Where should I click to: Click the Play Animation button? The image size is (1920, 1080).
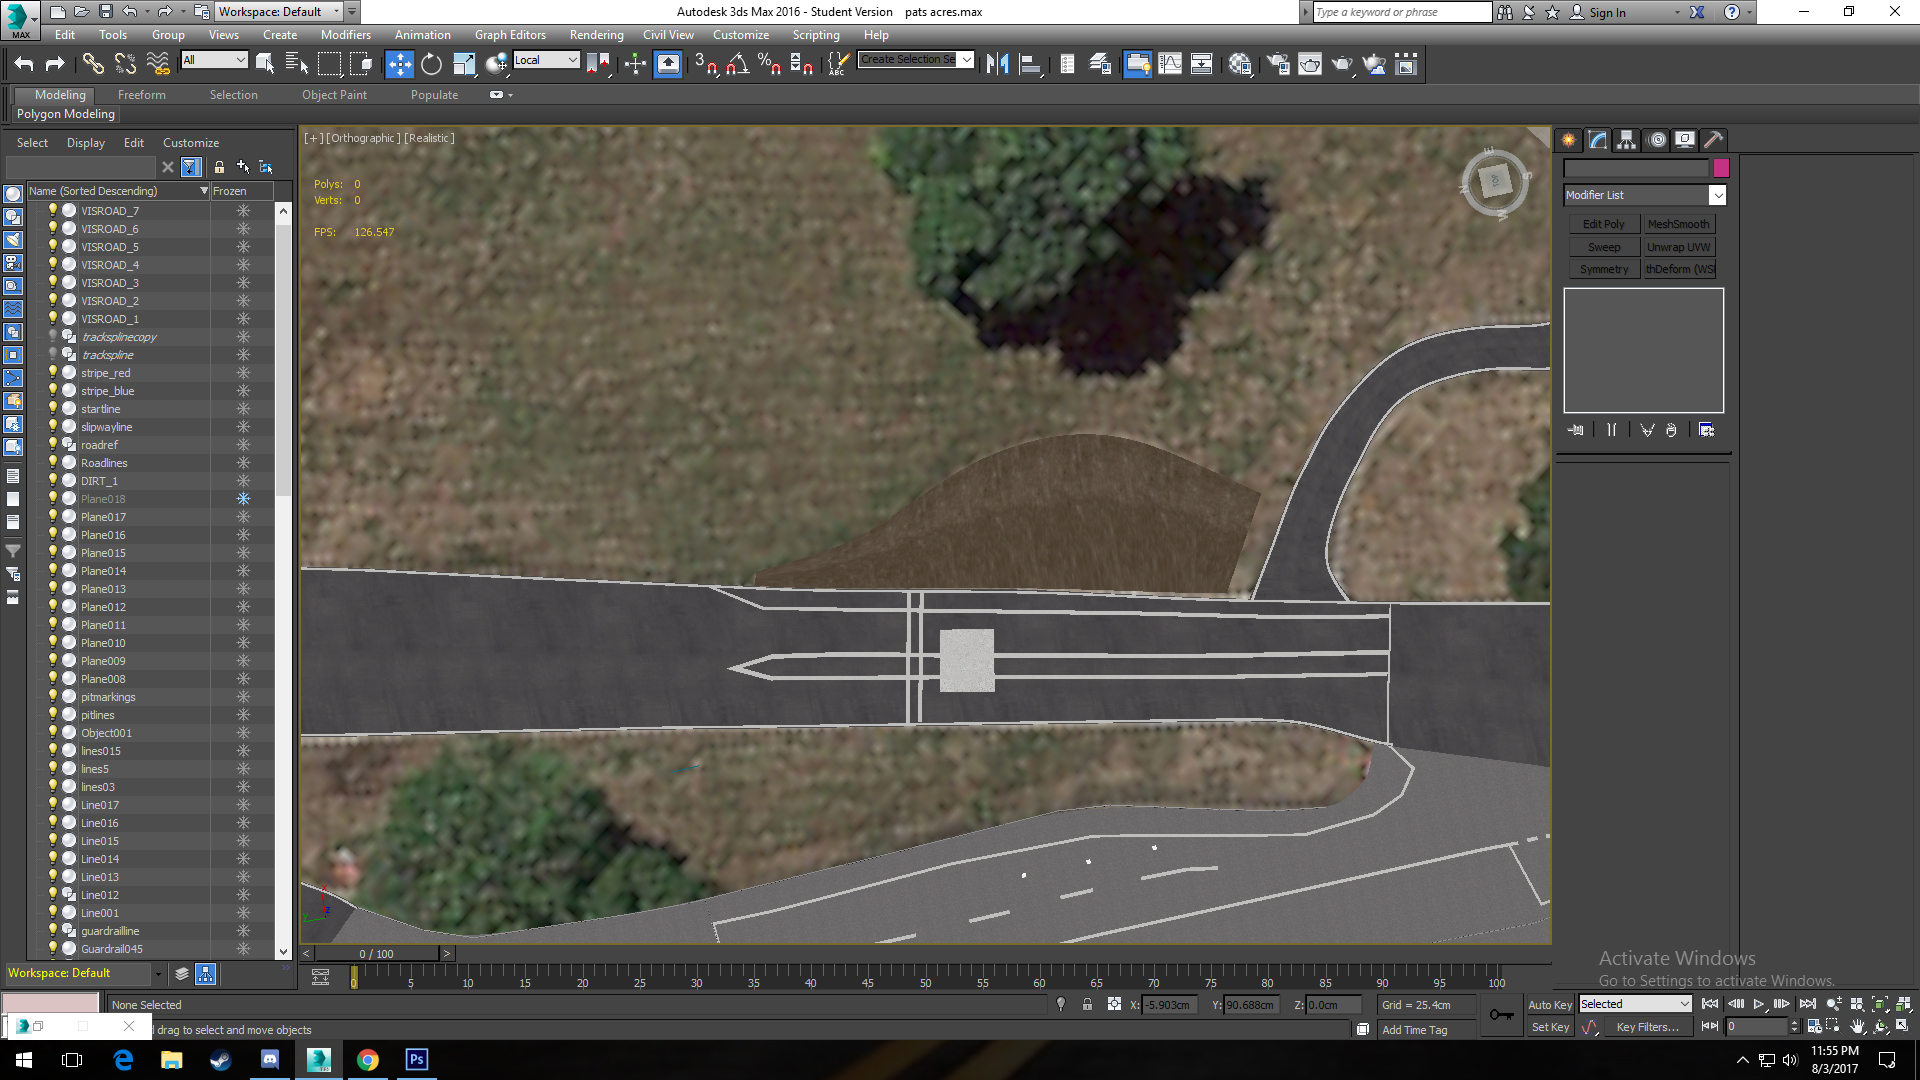point(1759,1004)
